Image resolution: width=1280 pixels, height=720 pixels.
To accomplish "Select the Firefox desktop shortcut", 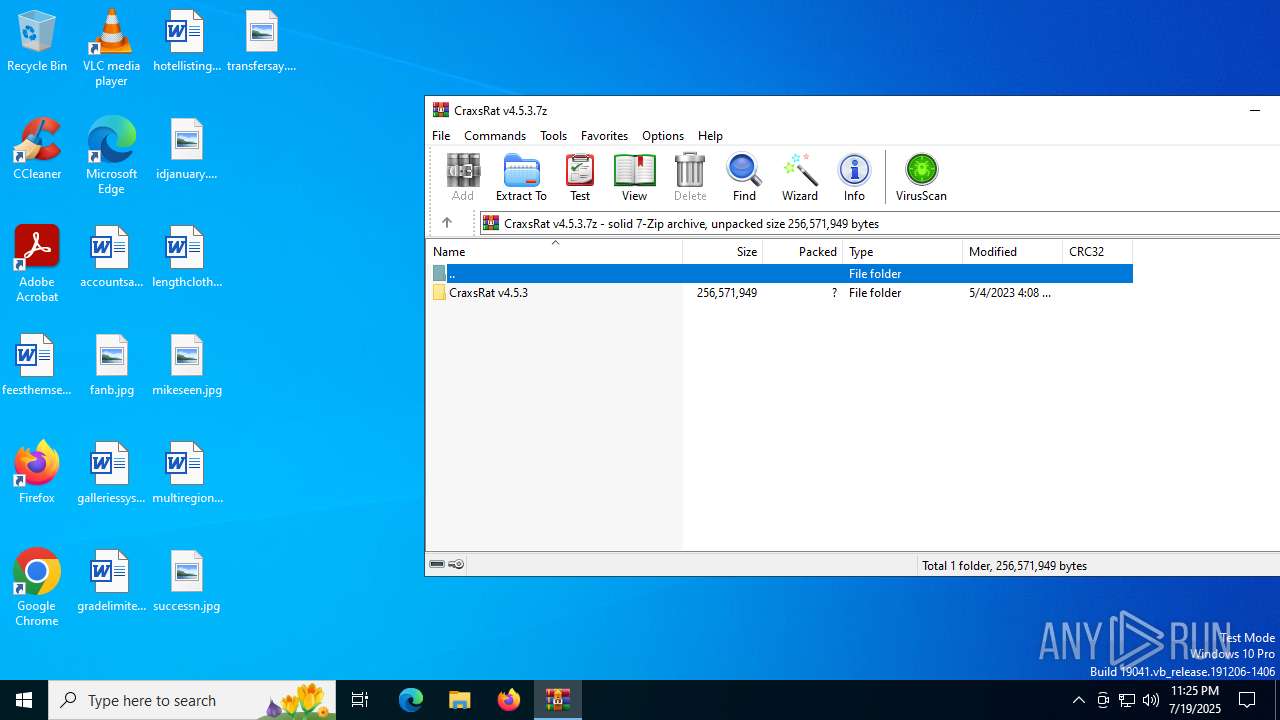I will (37, 473).
